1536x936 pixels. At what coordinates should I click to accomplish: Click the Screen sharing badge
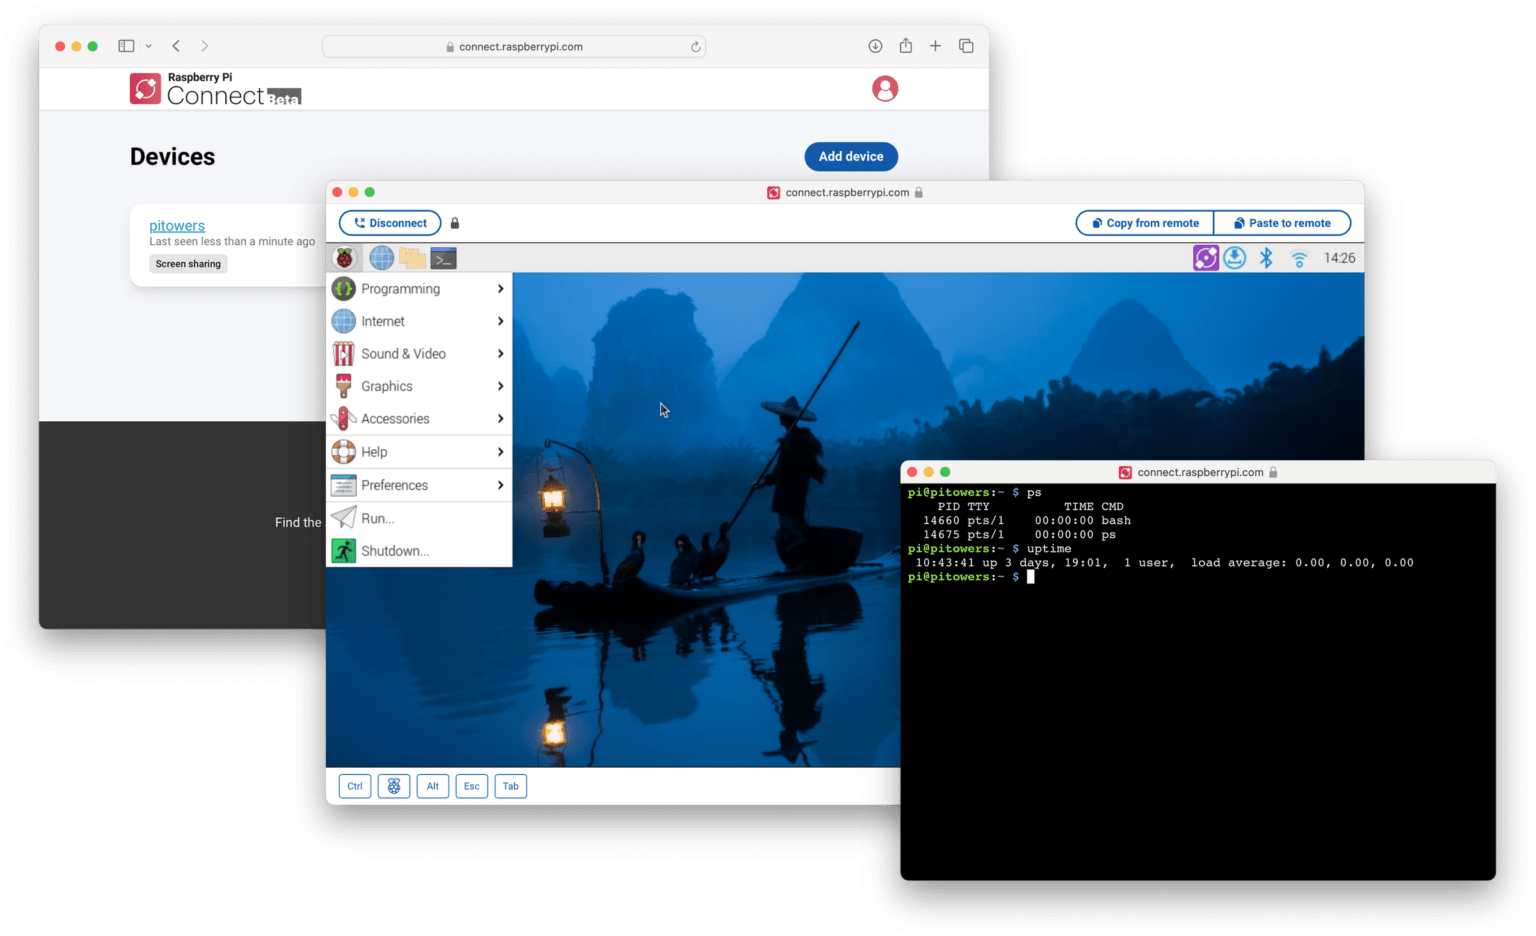pos(188,264)
